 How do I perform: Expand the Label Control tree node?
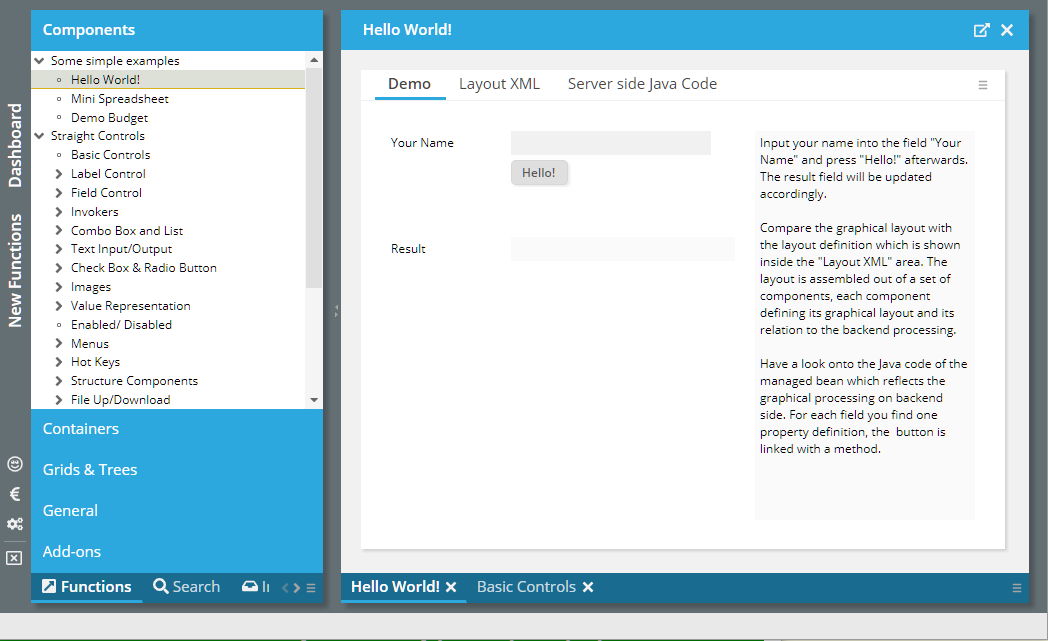coord(59,174)
